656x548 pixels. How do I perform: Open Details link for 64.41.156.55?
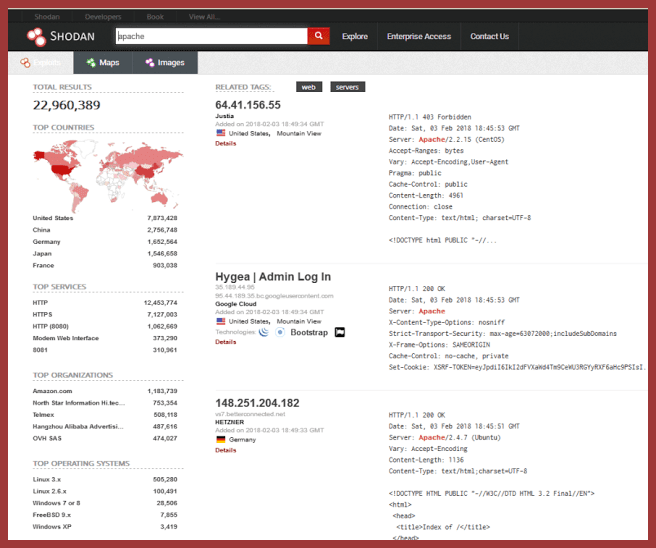click(225, 143)
